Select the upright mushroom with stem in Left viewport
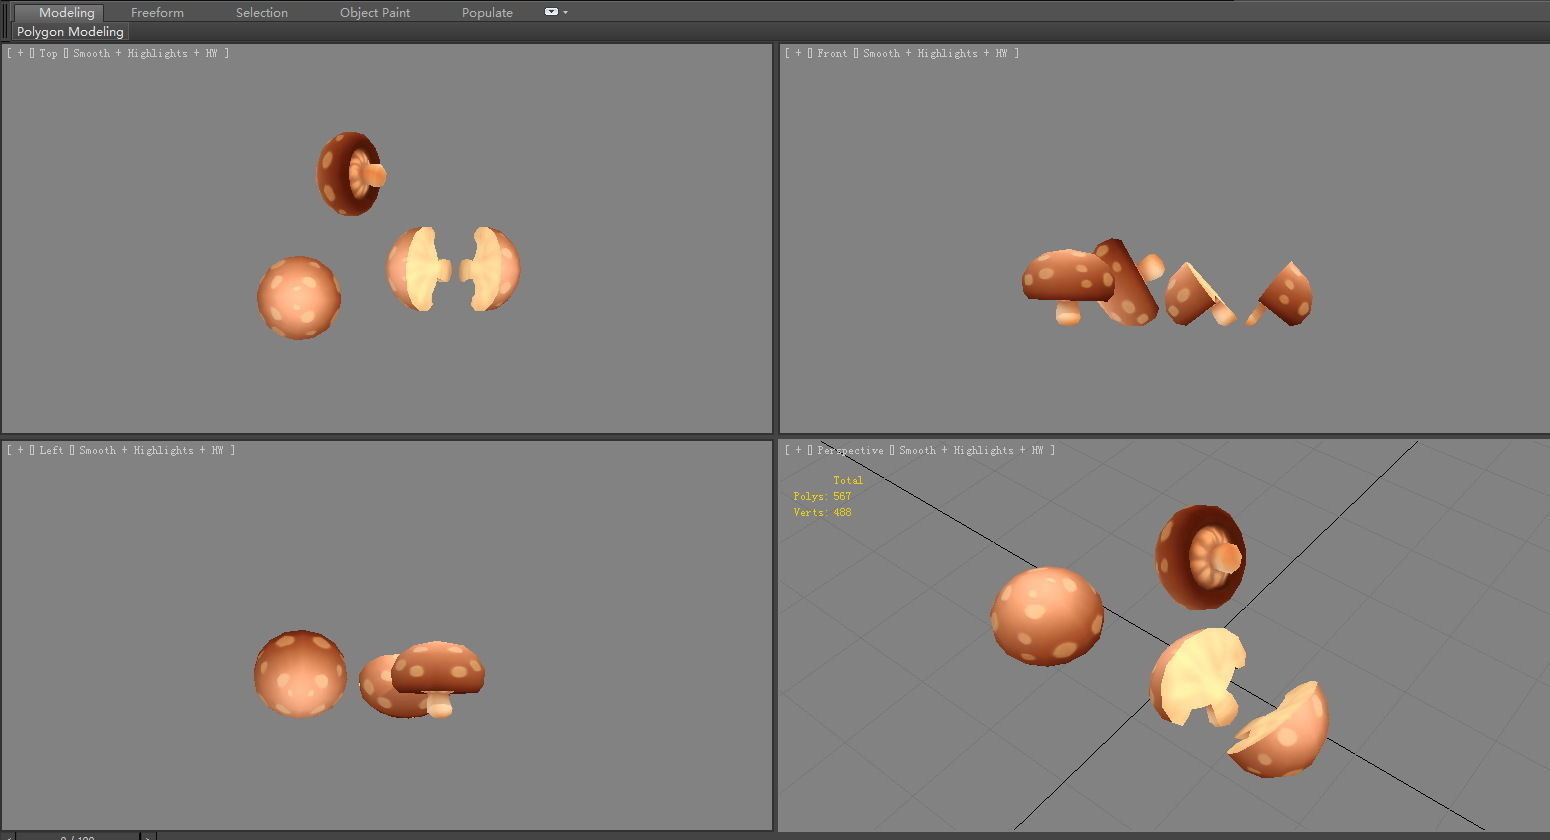This screenshot has width=1550, height=840. coord(438,680)
